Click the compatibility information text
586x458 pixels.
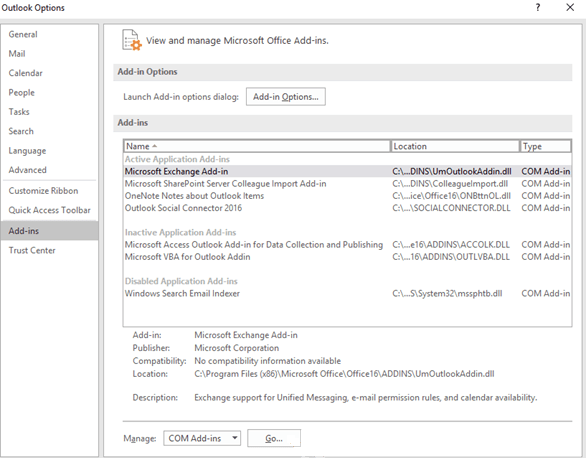coord(268,361)
